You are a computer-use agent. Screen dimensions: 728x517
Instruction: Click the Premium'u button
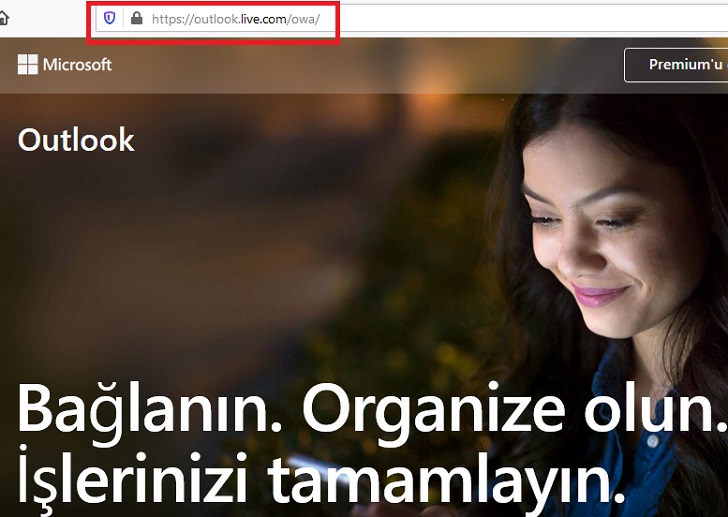coord(676,65)
